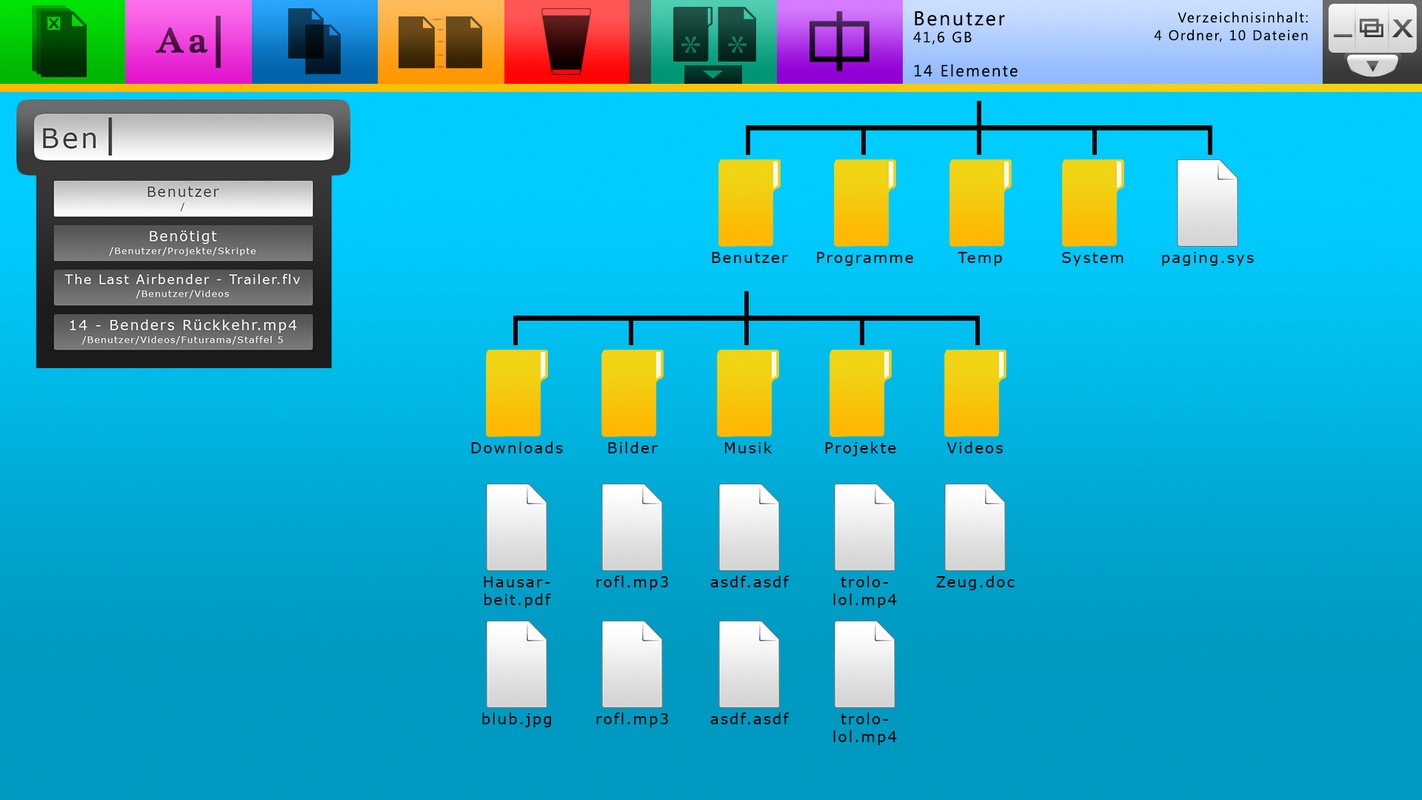Click the blue copy files icon
The image size is (1422, 800).
pos(314,42)
